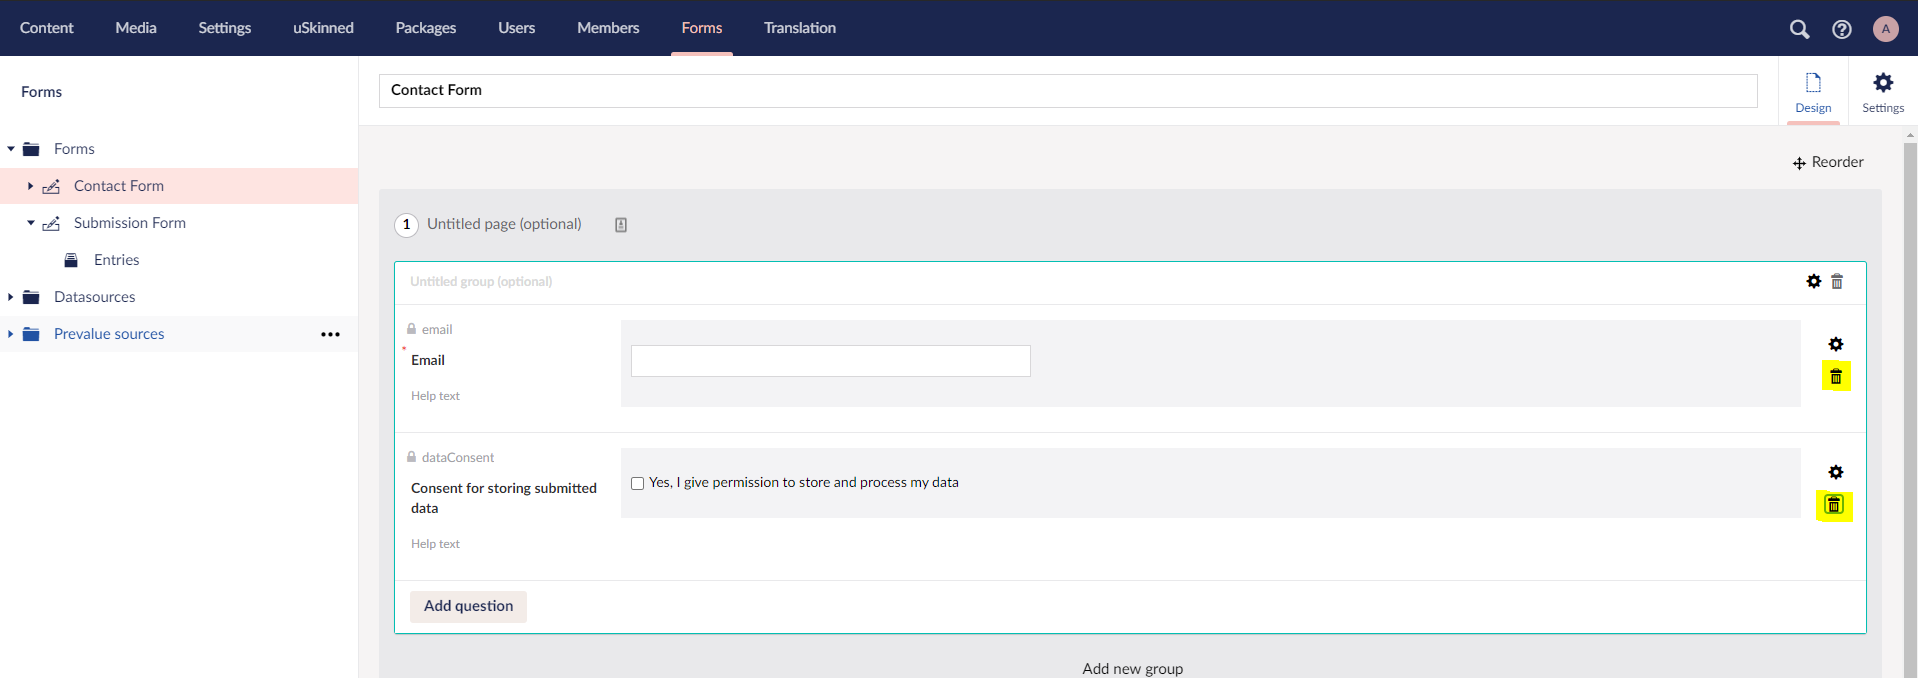
Task: Expand the Contact Form tree arrow
Action: coord(31,186)
